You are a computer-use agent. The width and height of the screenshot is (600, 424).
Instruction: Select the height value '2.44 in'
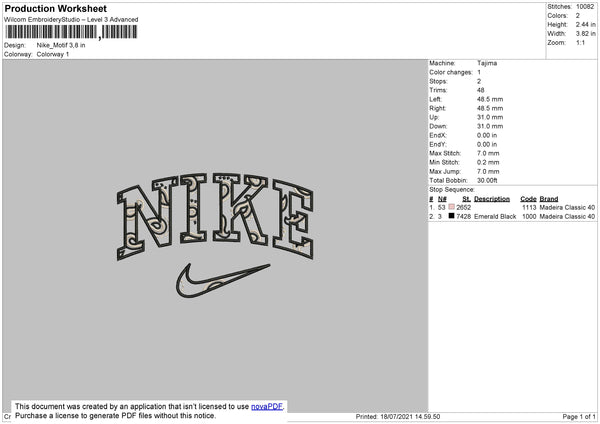pyautogui.click(x=585, y=24)
